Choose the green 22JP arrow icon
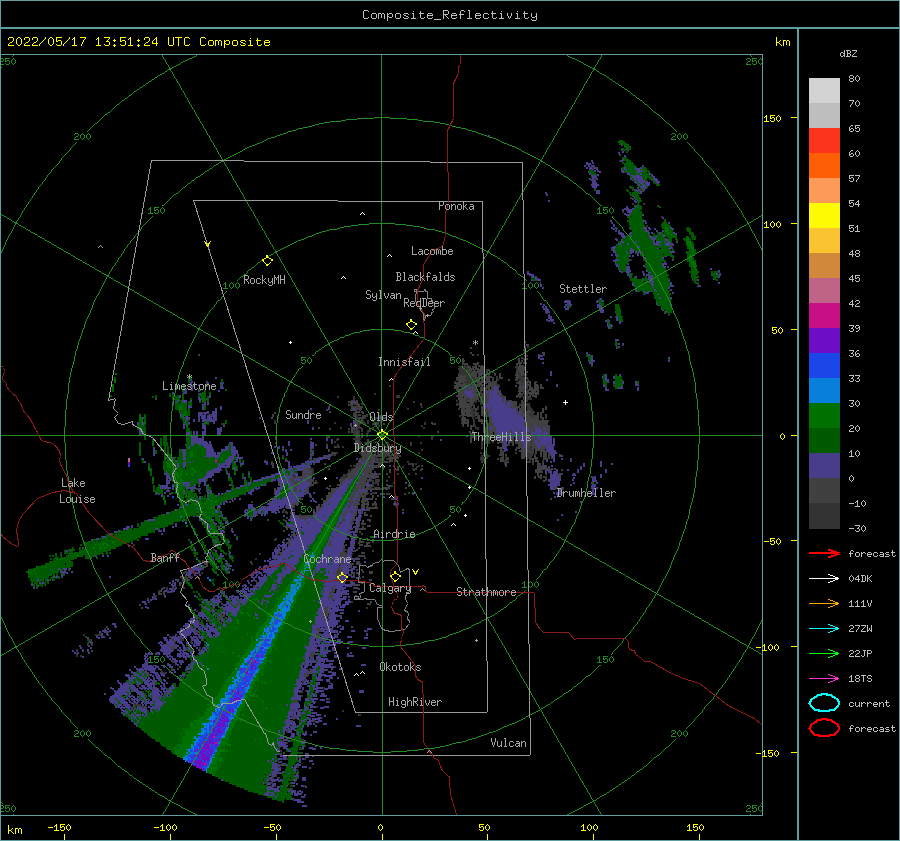Screen dimensions: 900x841 coord(824,653)
